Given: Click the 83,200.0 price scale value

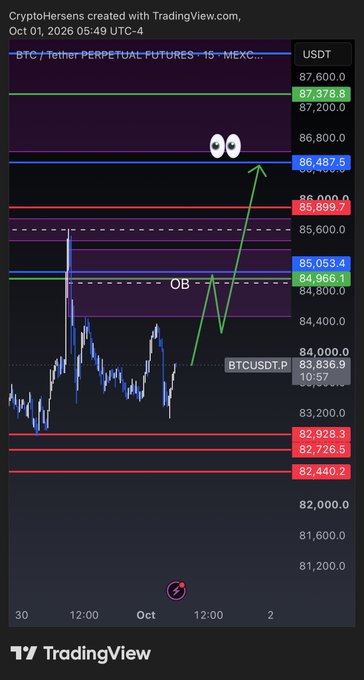Looking at the screenshot, I should click(322, 413).
